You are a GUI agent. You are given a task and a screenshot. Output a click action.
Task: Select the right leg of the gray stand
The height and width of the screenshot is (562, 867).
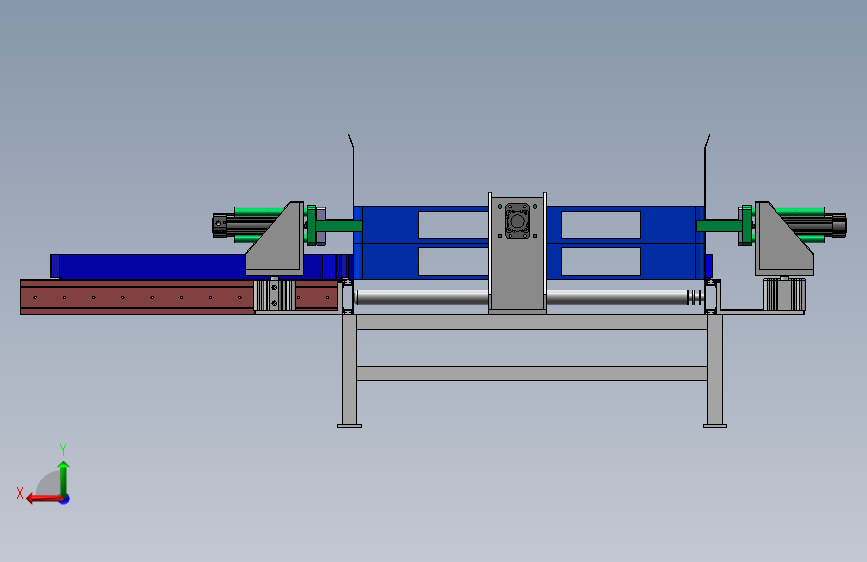(x=715, y=370)
